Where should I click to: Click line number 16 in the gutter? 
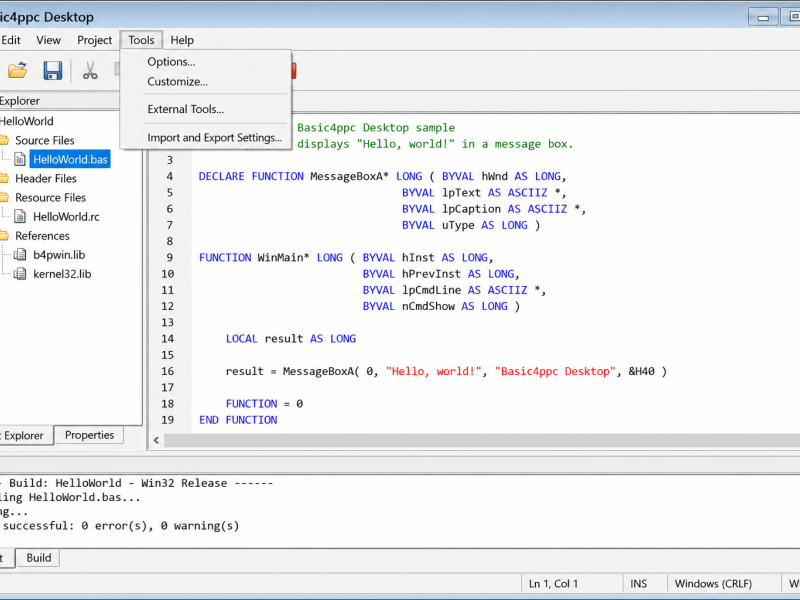(168, 371)
